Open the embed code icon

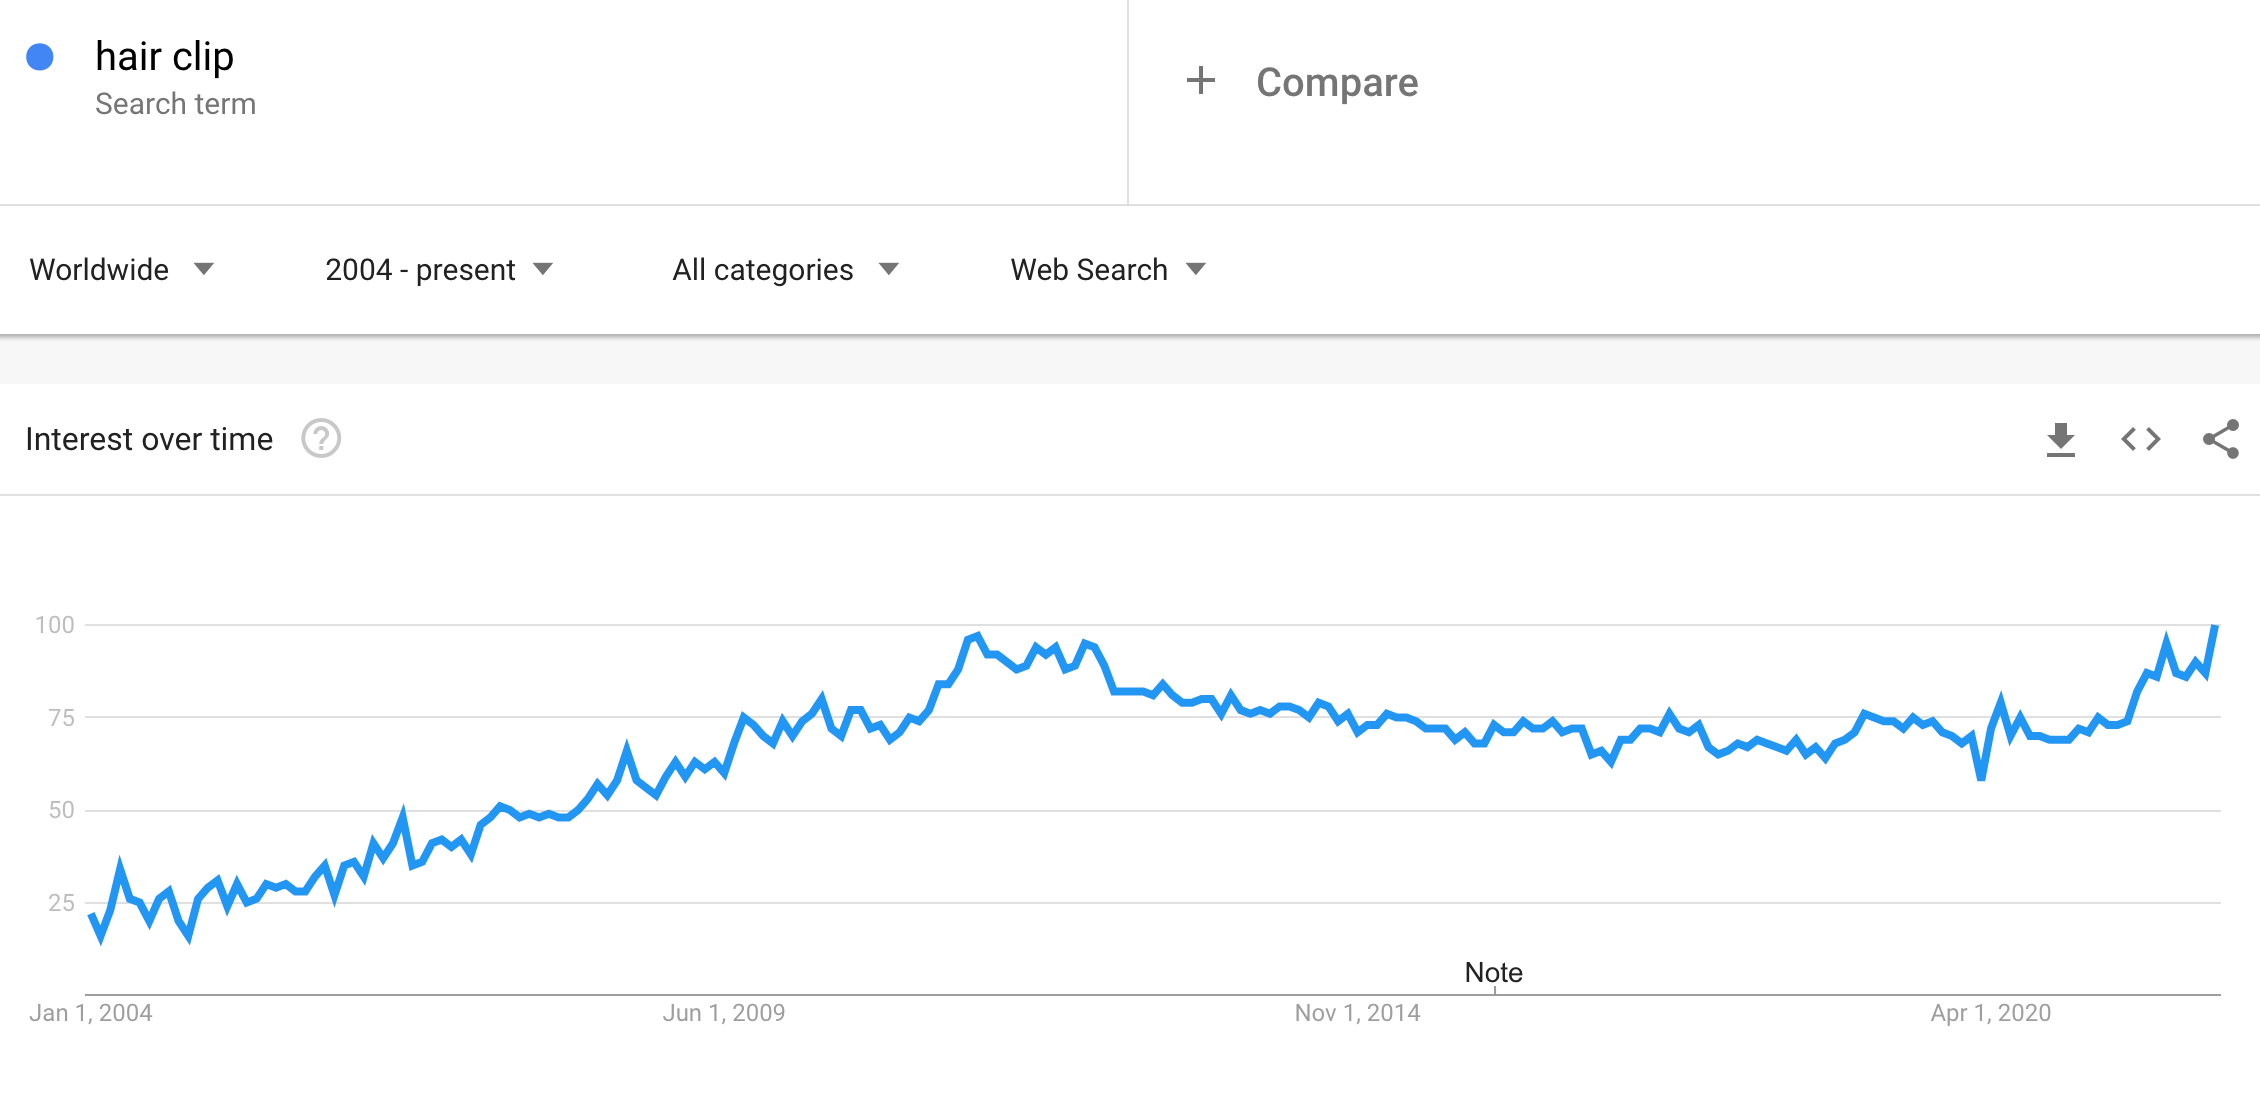point(2140,439)
